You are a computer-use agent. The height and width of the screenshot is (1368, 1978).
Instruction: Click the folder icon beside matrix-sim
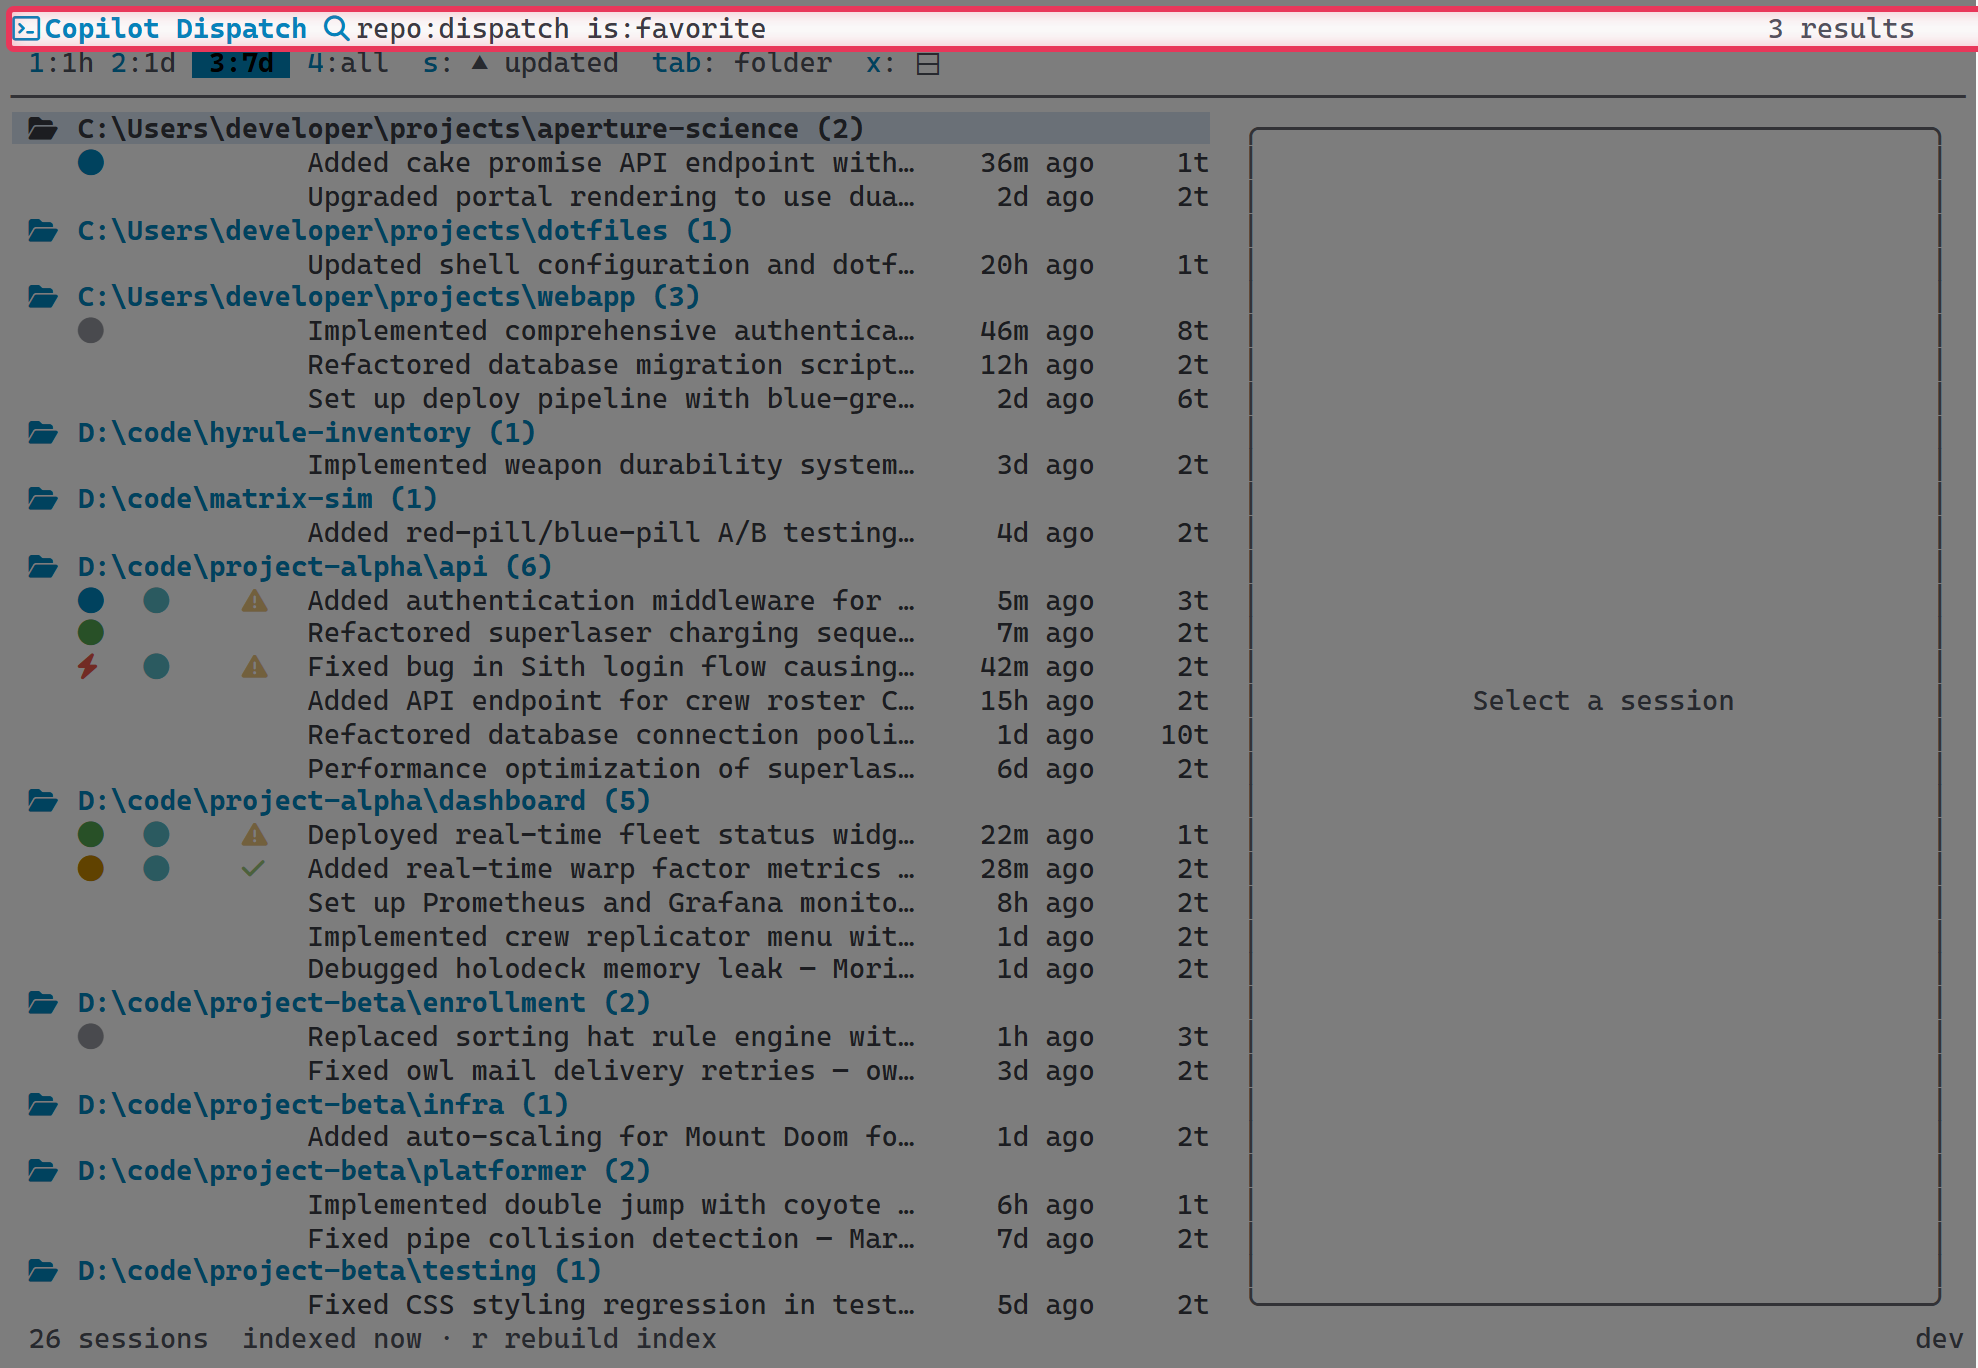[x=43, y=498]
